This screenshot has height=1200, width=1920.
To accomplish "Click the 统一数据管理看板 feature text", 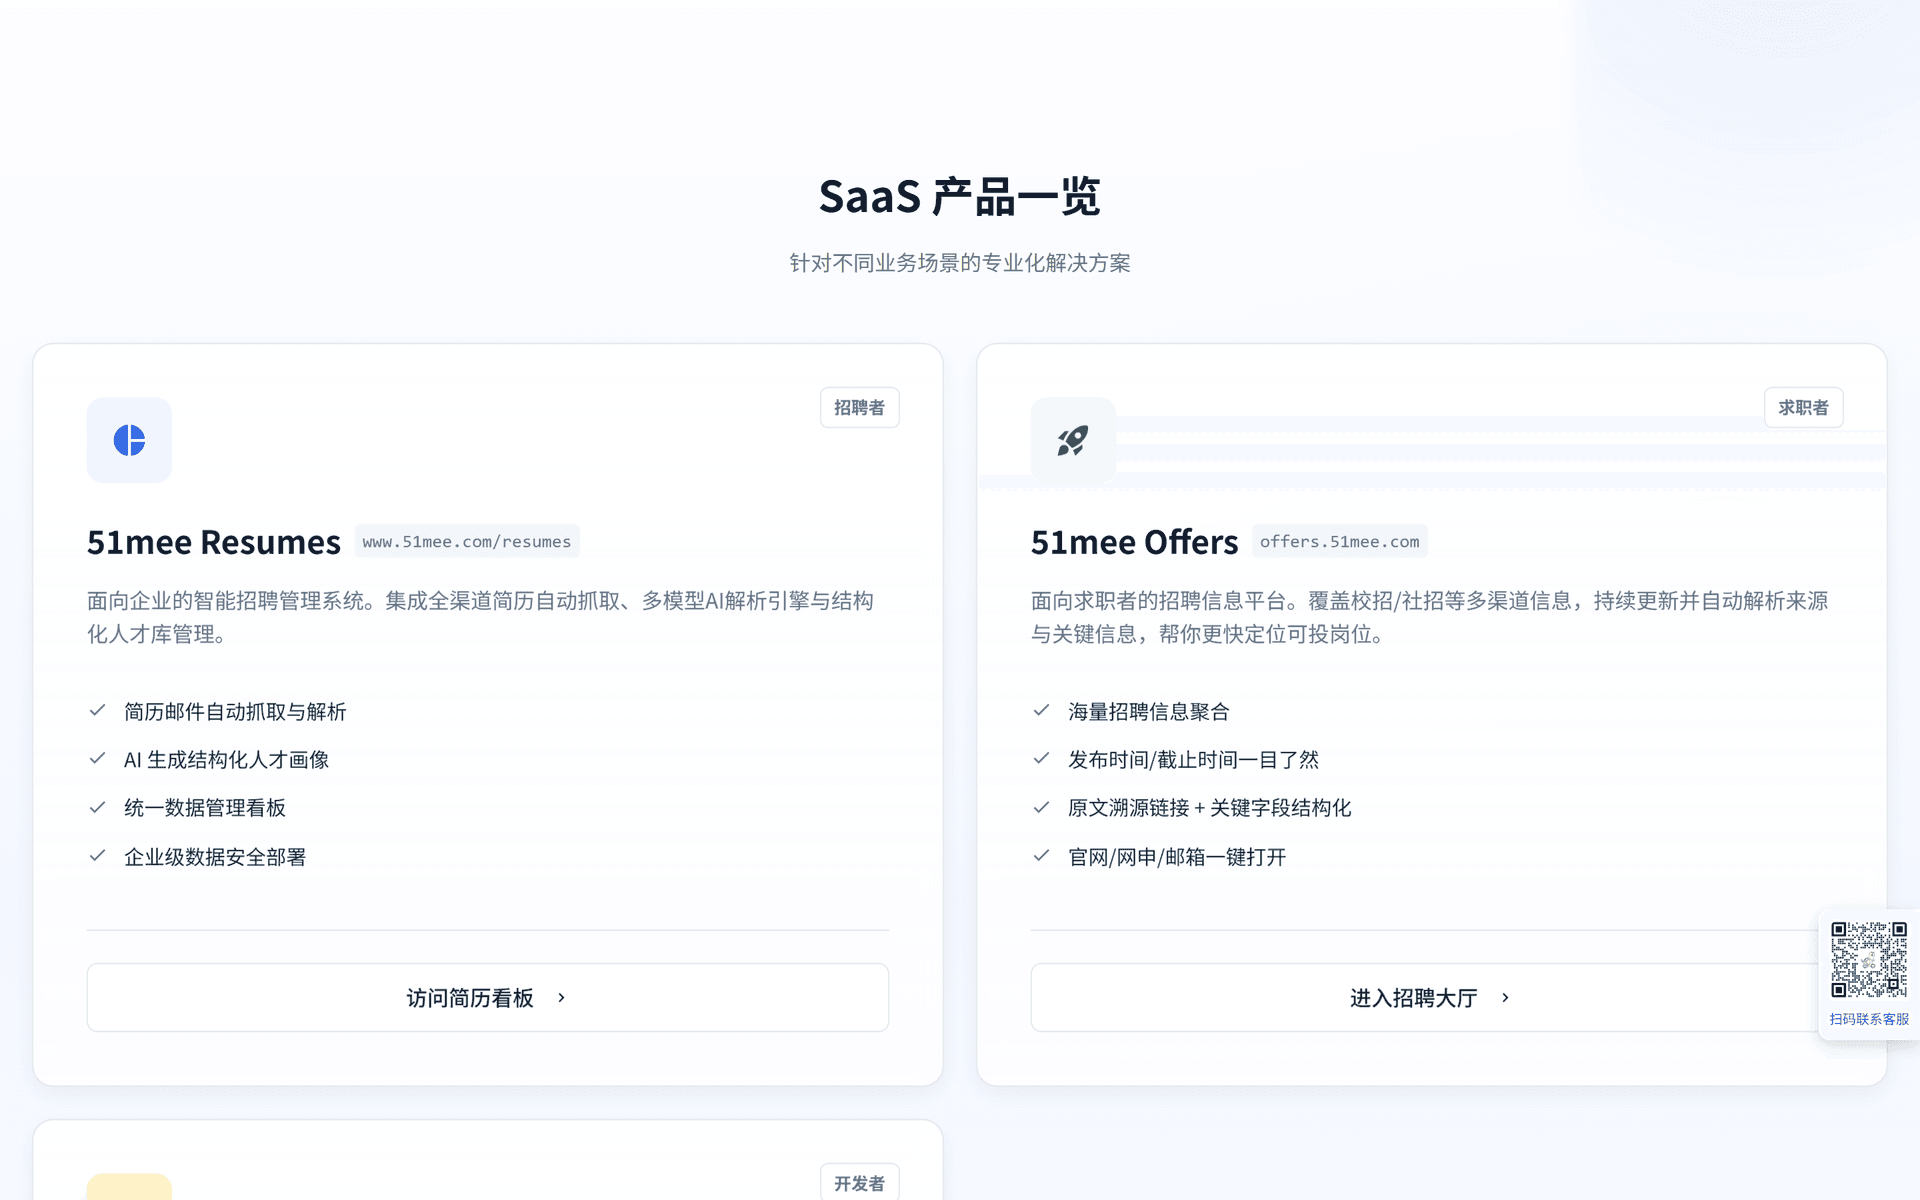I will 205,808.
